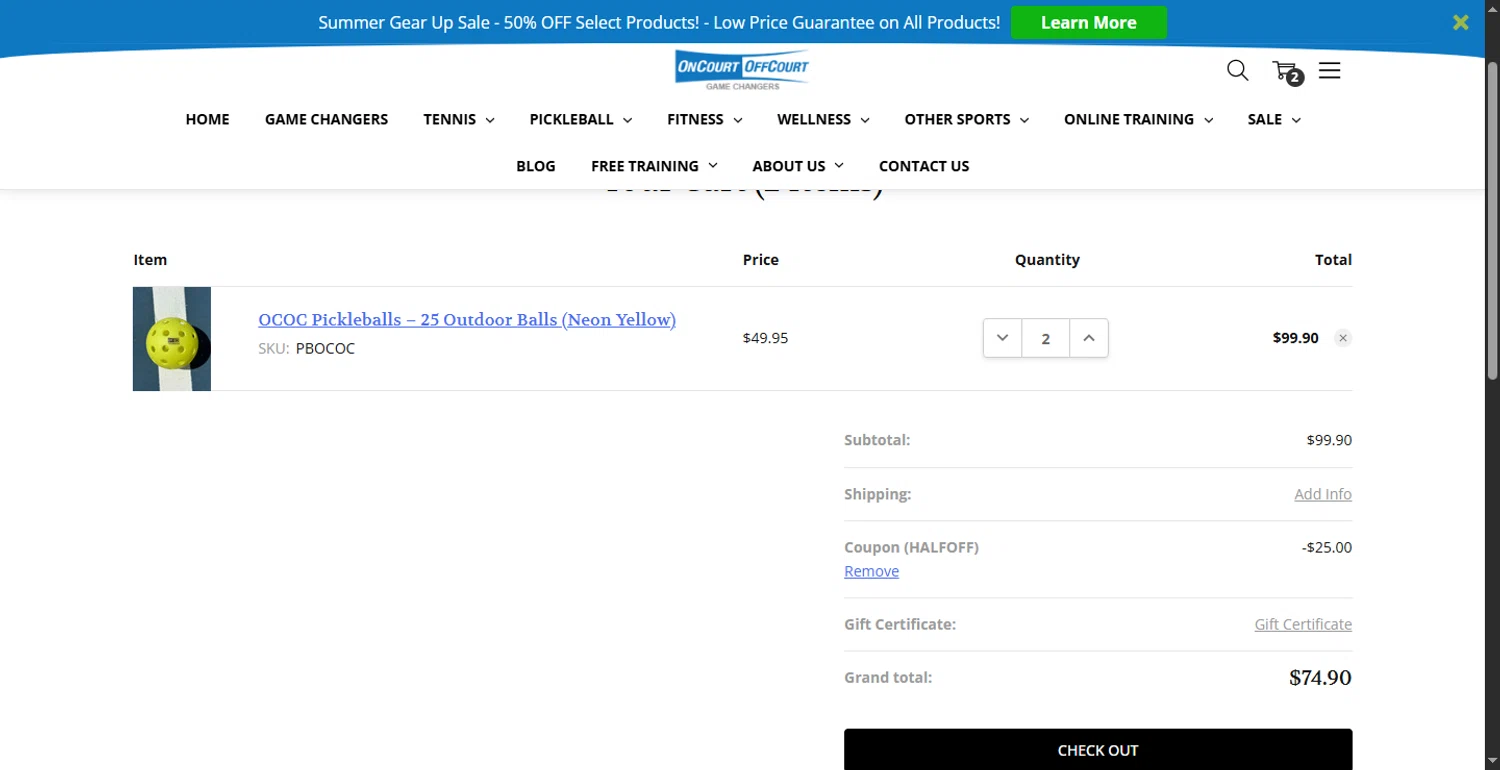Remove pickleballs item with the x icon
1500x770 pixels.
point(1343,338)
